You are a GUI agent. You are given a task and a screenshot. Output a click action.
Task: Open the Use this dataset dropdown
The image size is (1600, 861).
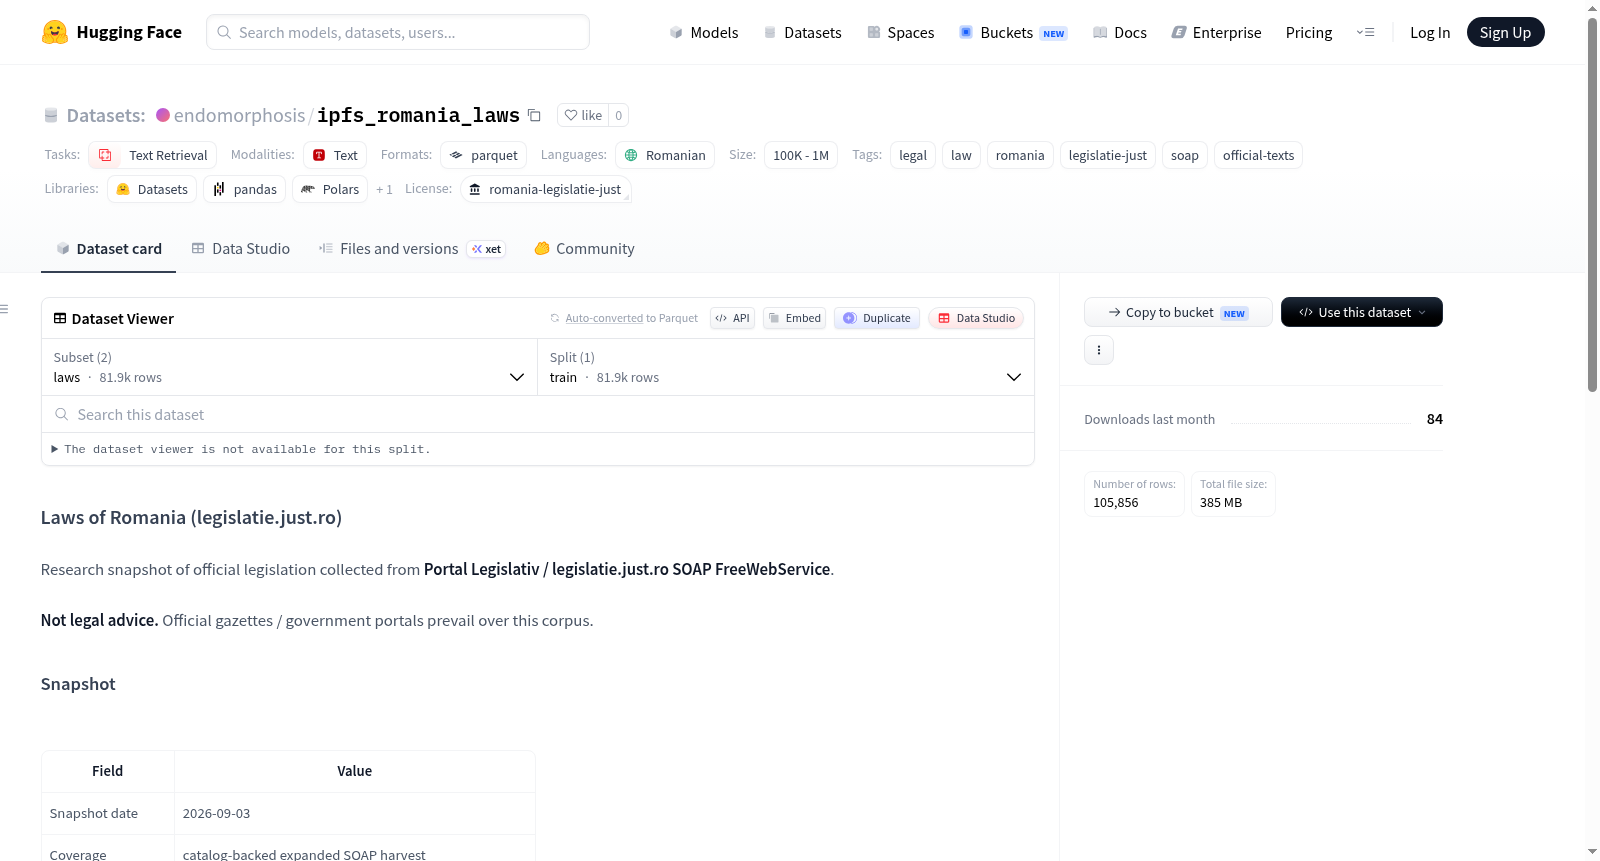[x=1362, y=312]
